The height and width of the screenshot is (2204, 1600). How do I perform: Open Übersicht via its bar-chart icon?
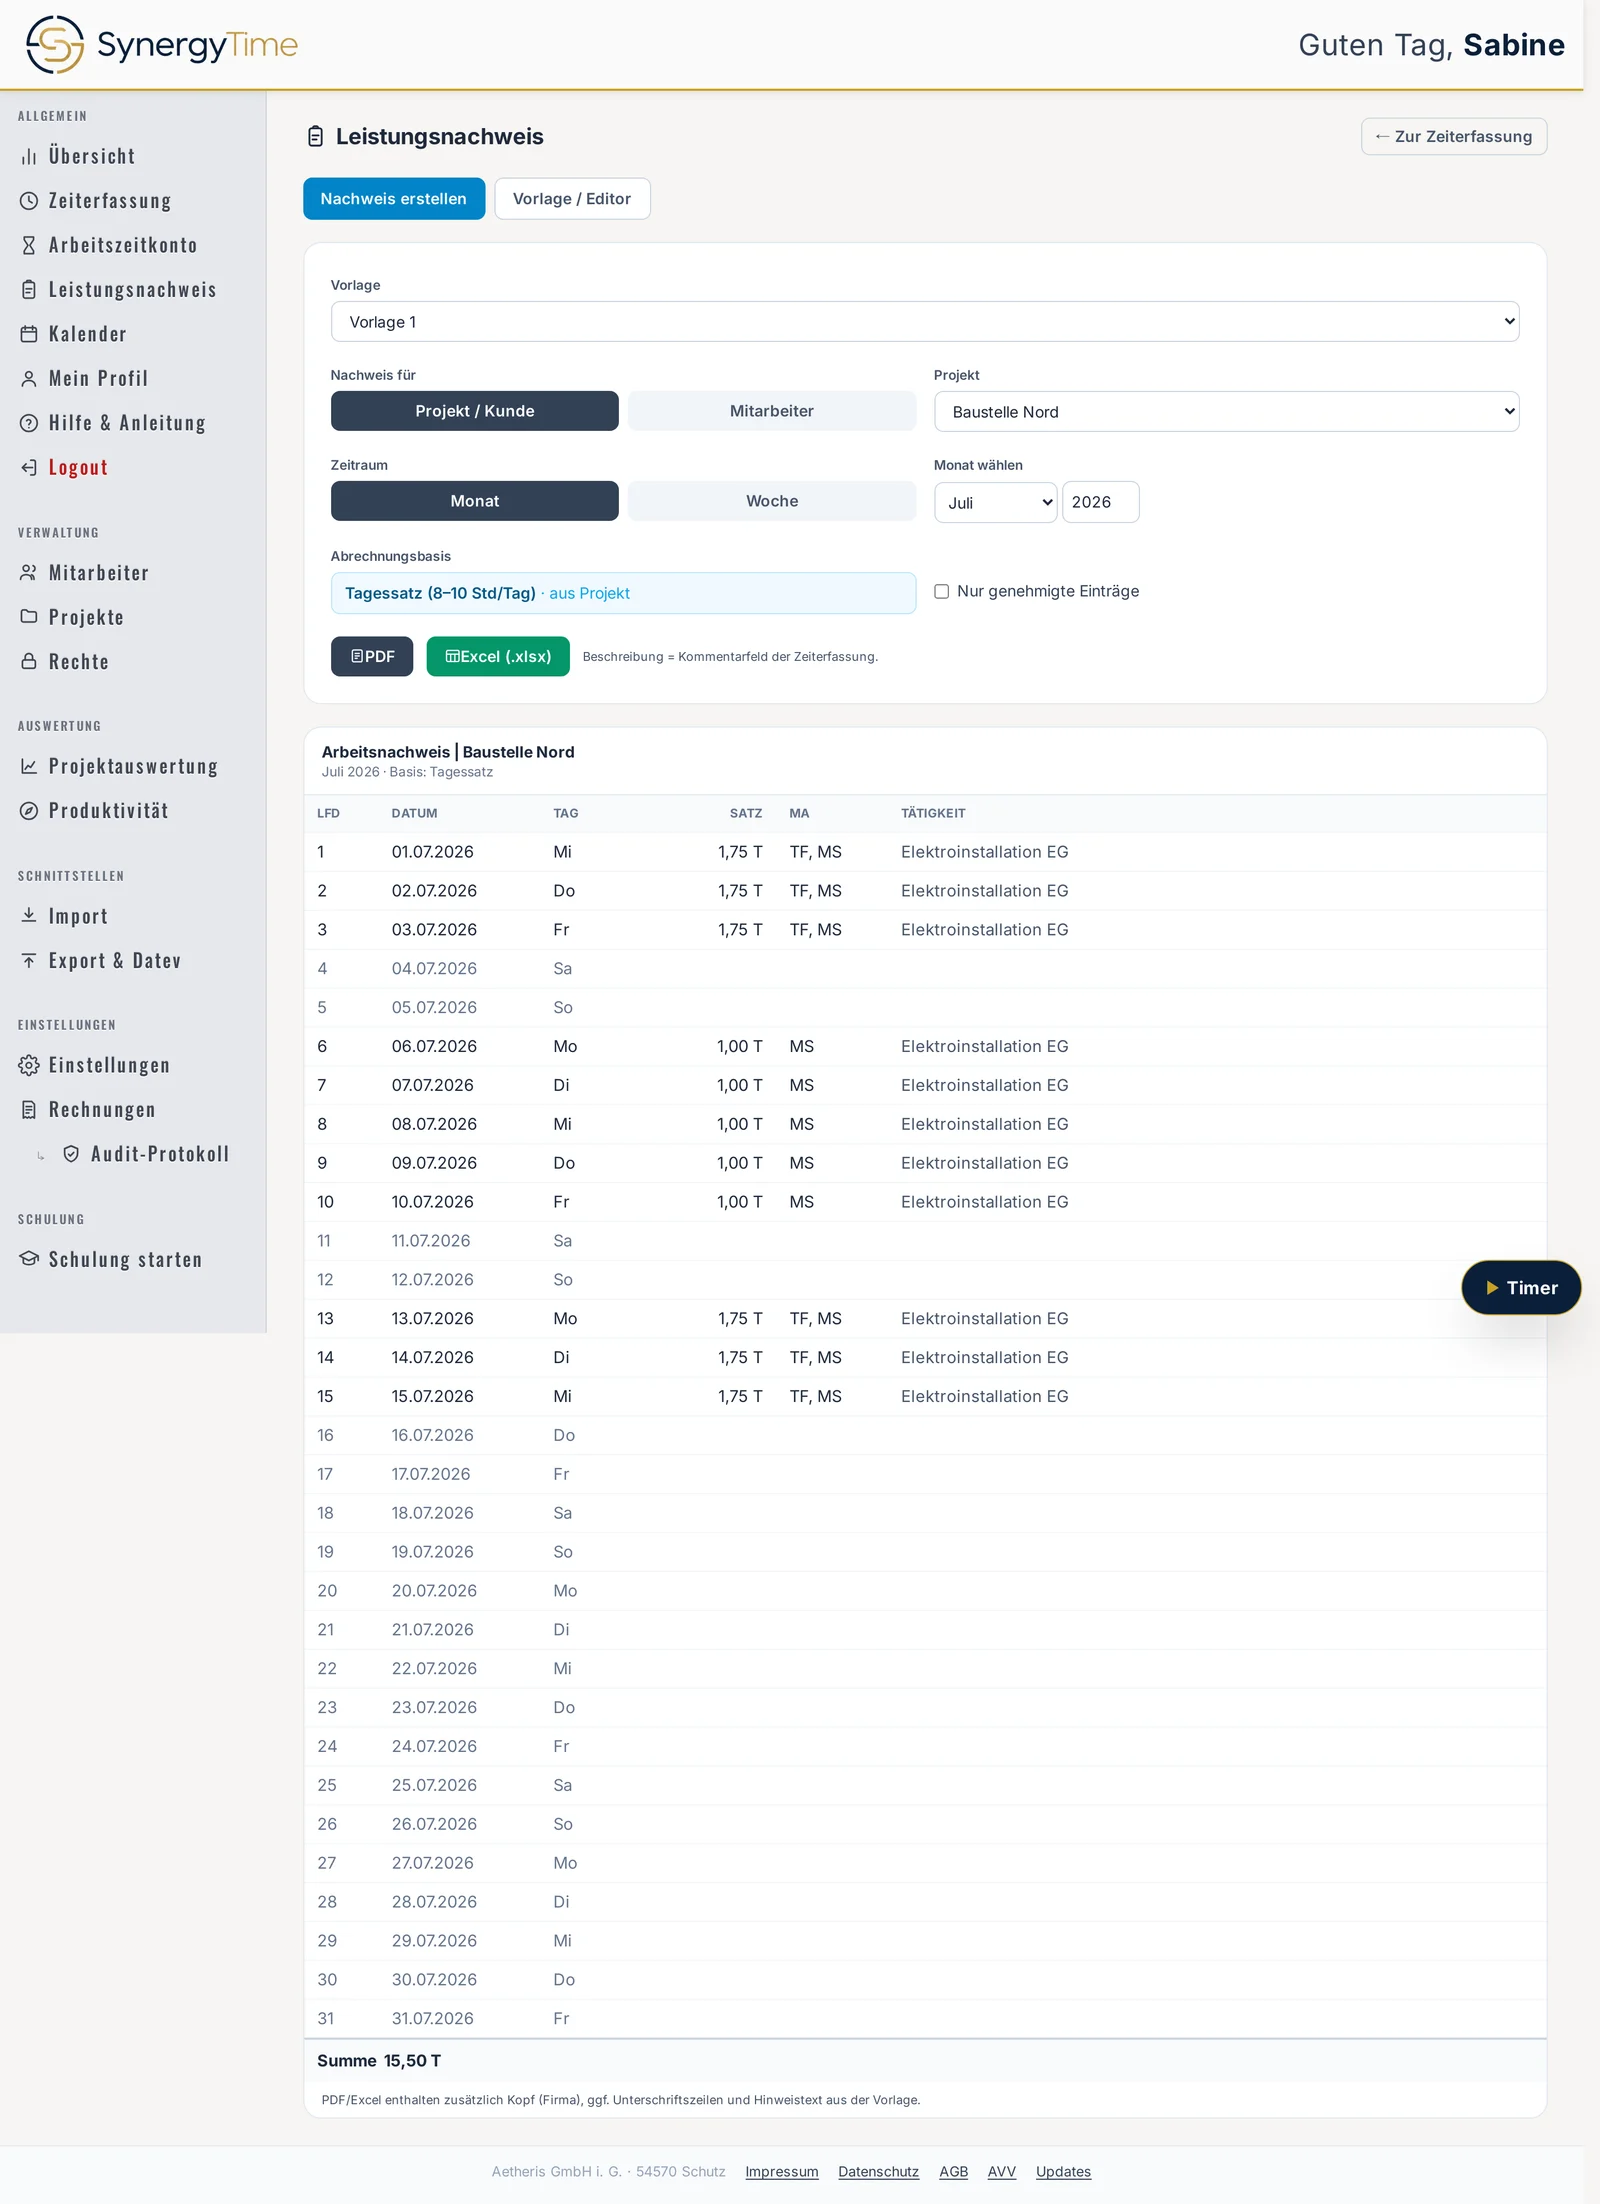click(x=29, y=157)
